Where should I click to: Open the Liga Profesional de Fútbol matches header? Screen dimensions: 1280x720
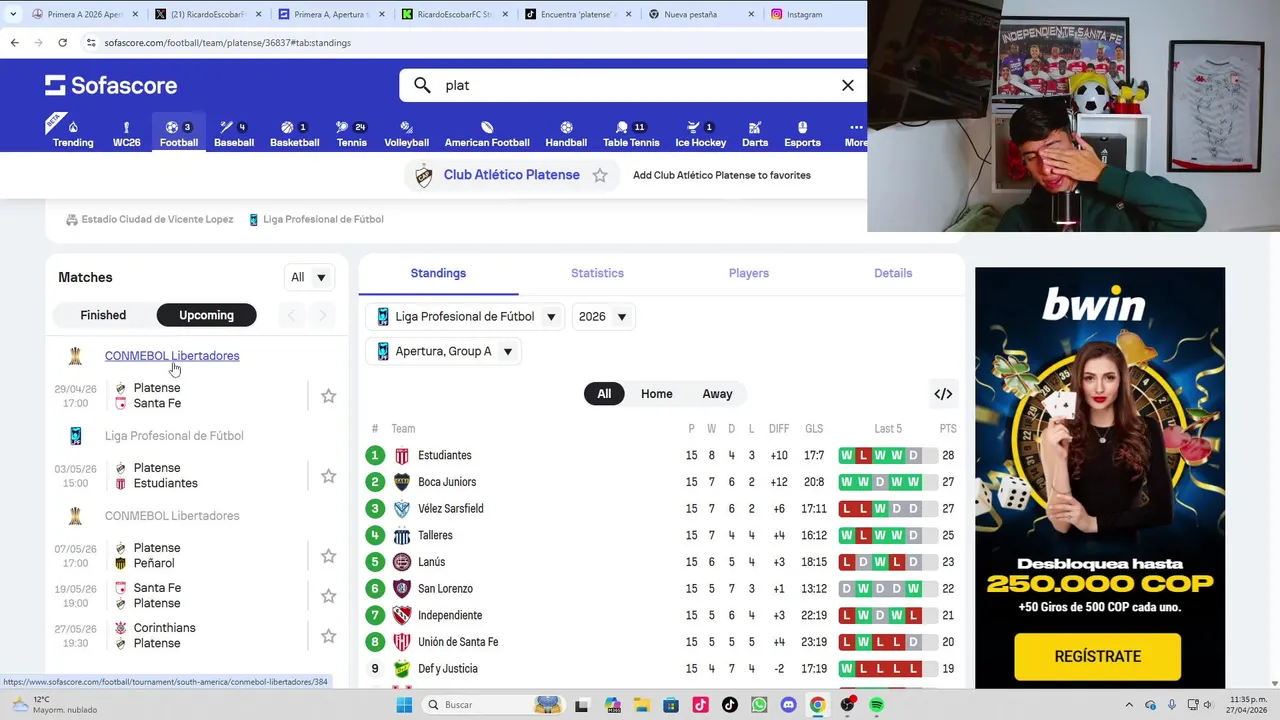(174, 436)
